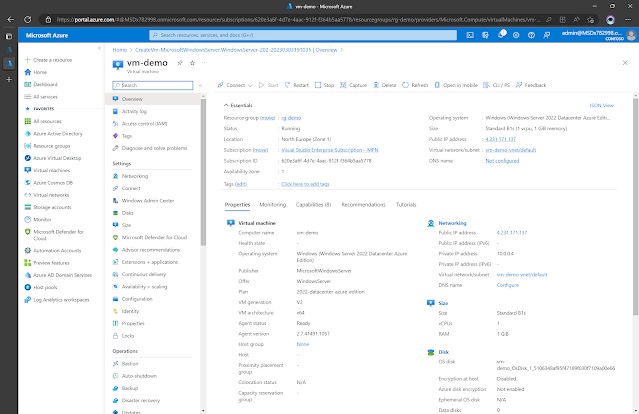
Task: Stop the virtual machine
Action: point(324,85)
